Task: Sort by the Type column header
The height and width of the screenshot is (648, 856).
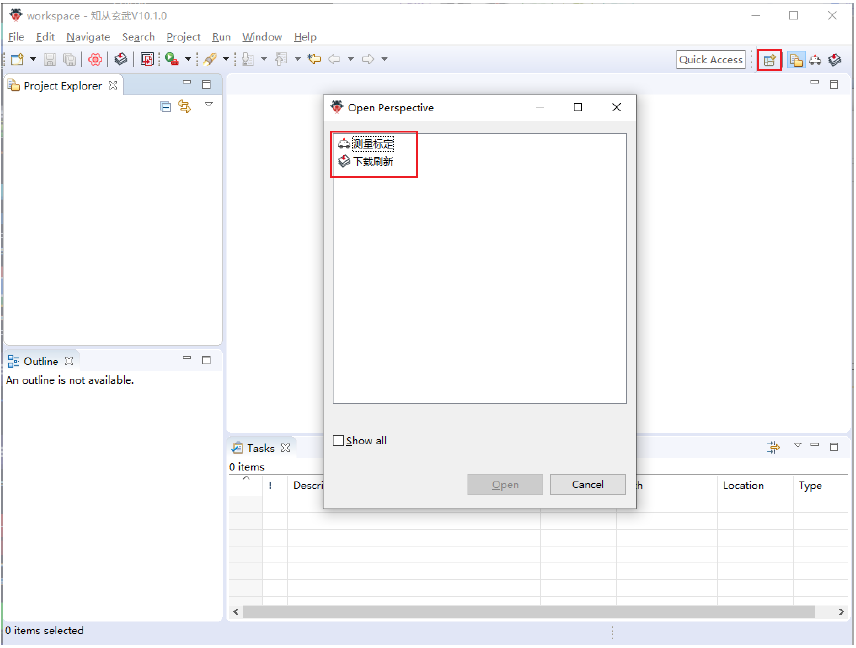Action: [822, 485]
